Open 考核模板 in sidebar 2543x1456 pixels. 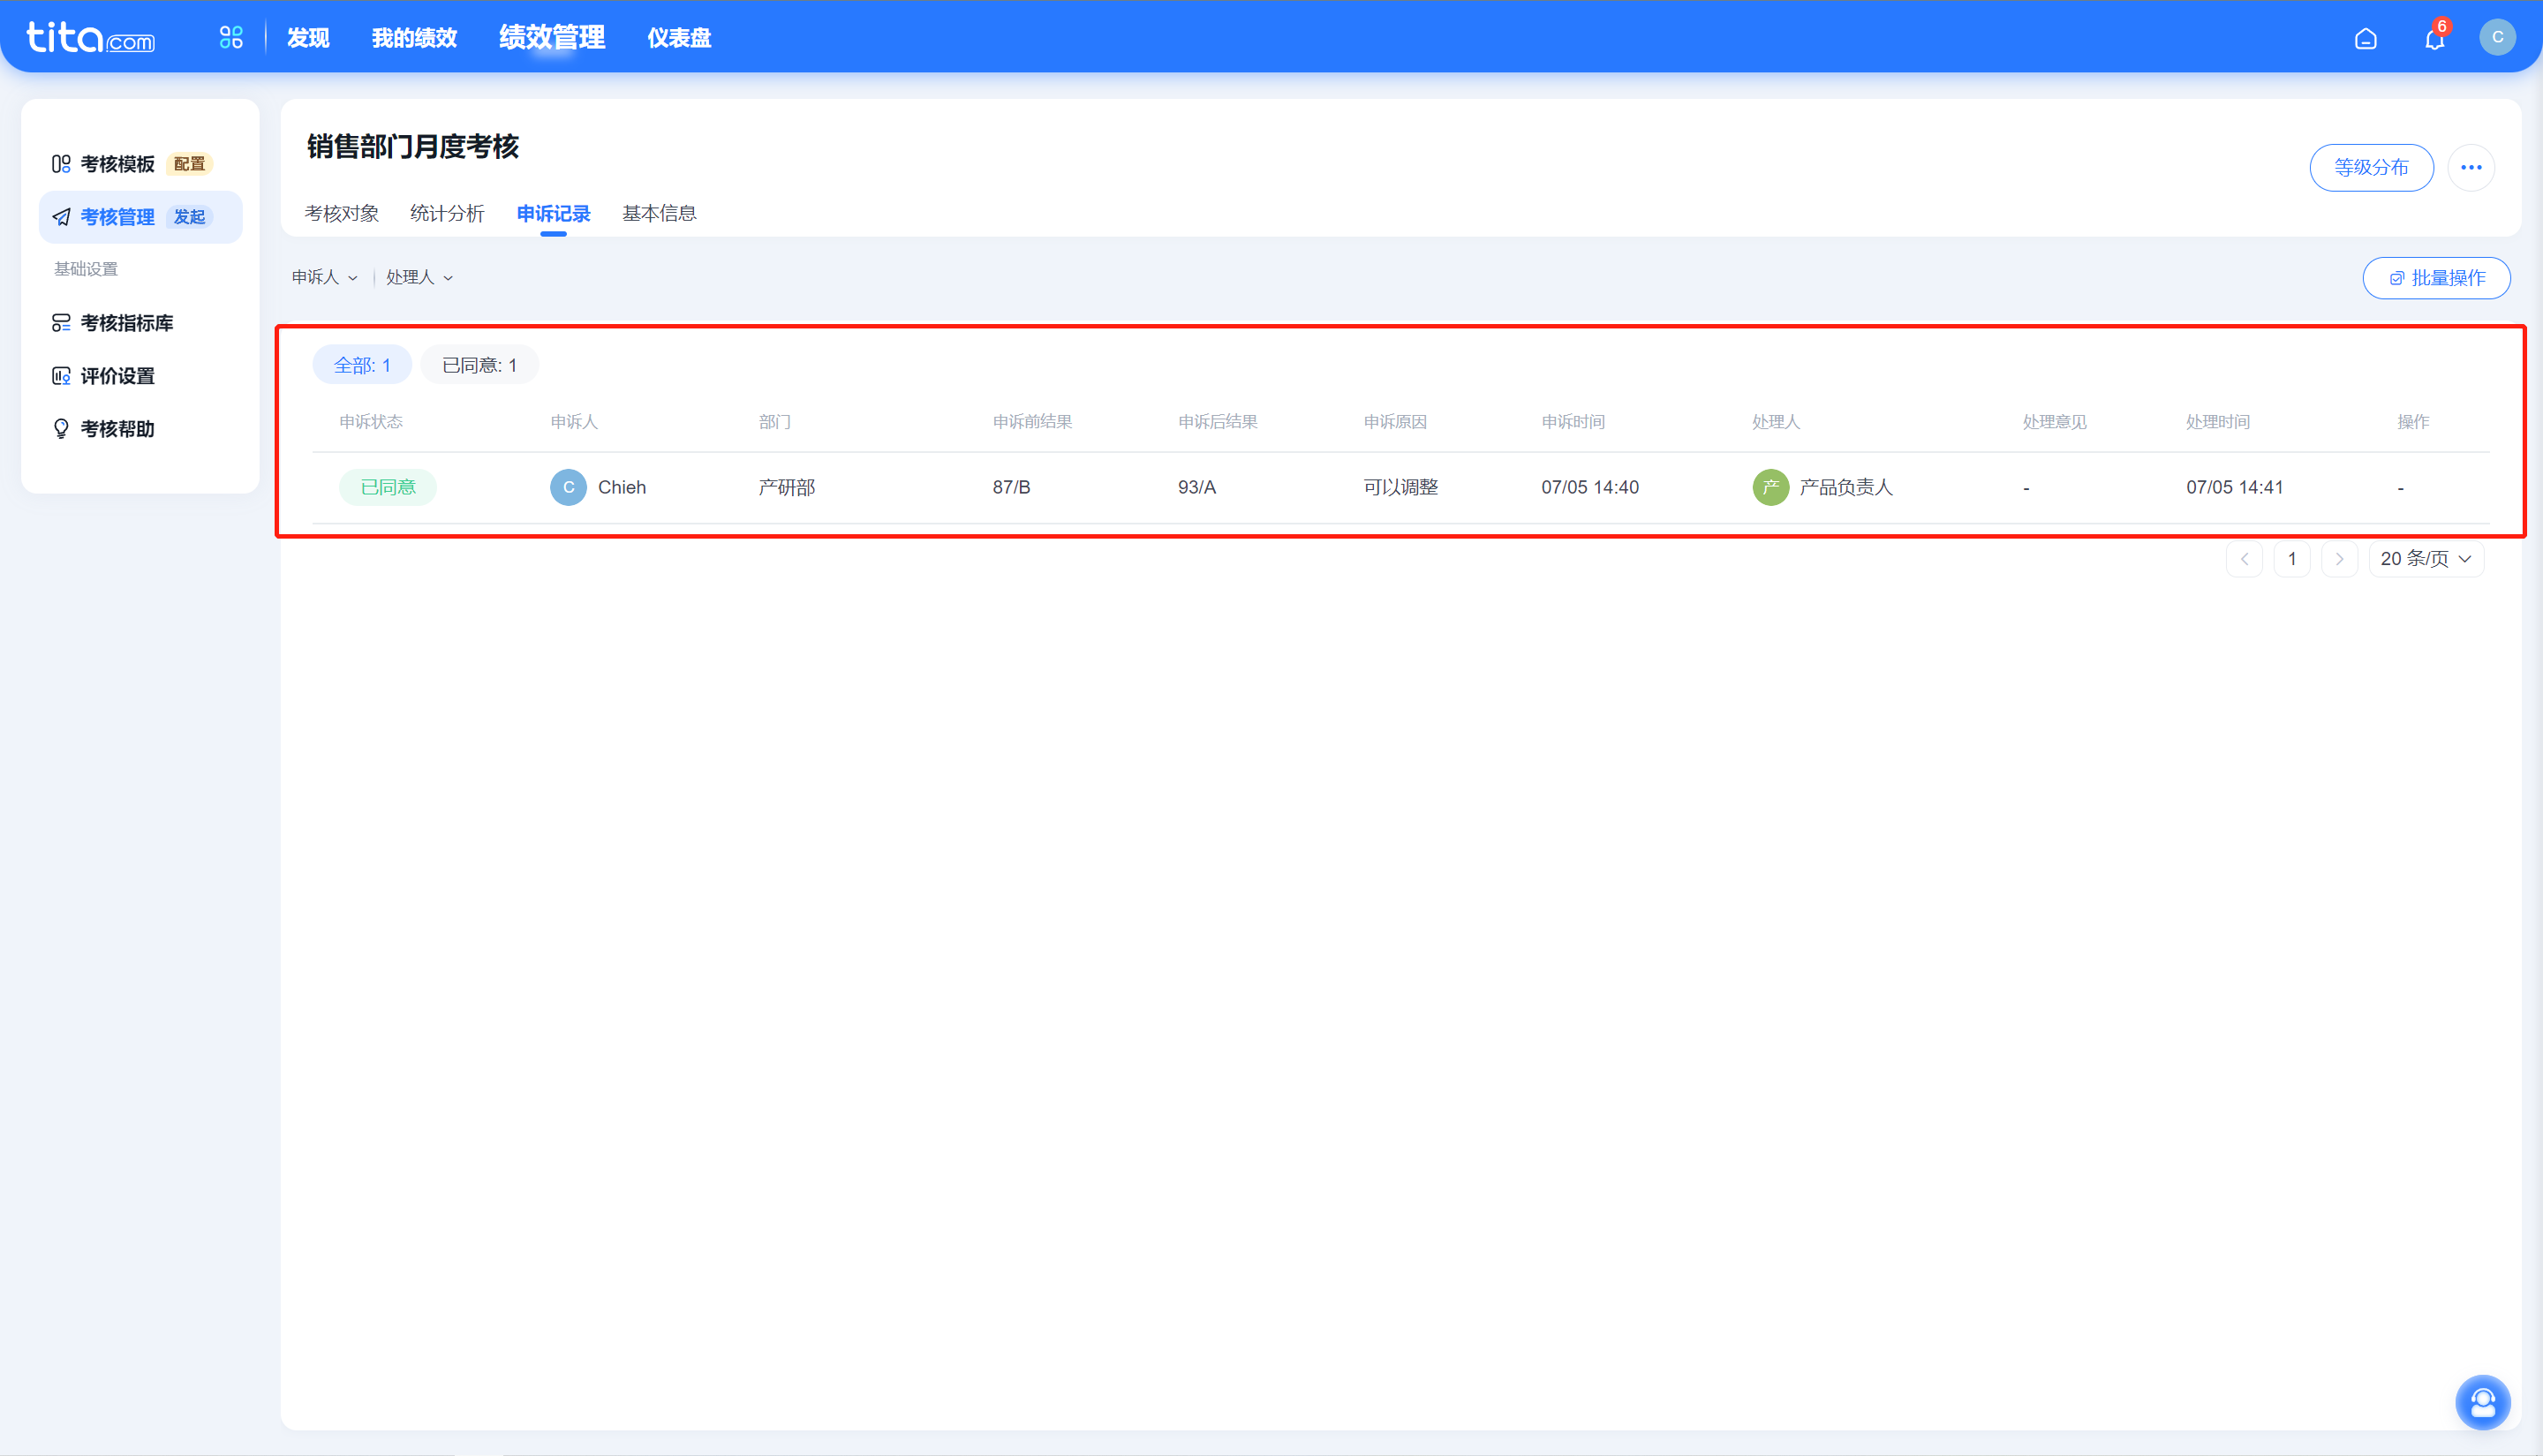[x=117, y=164]
